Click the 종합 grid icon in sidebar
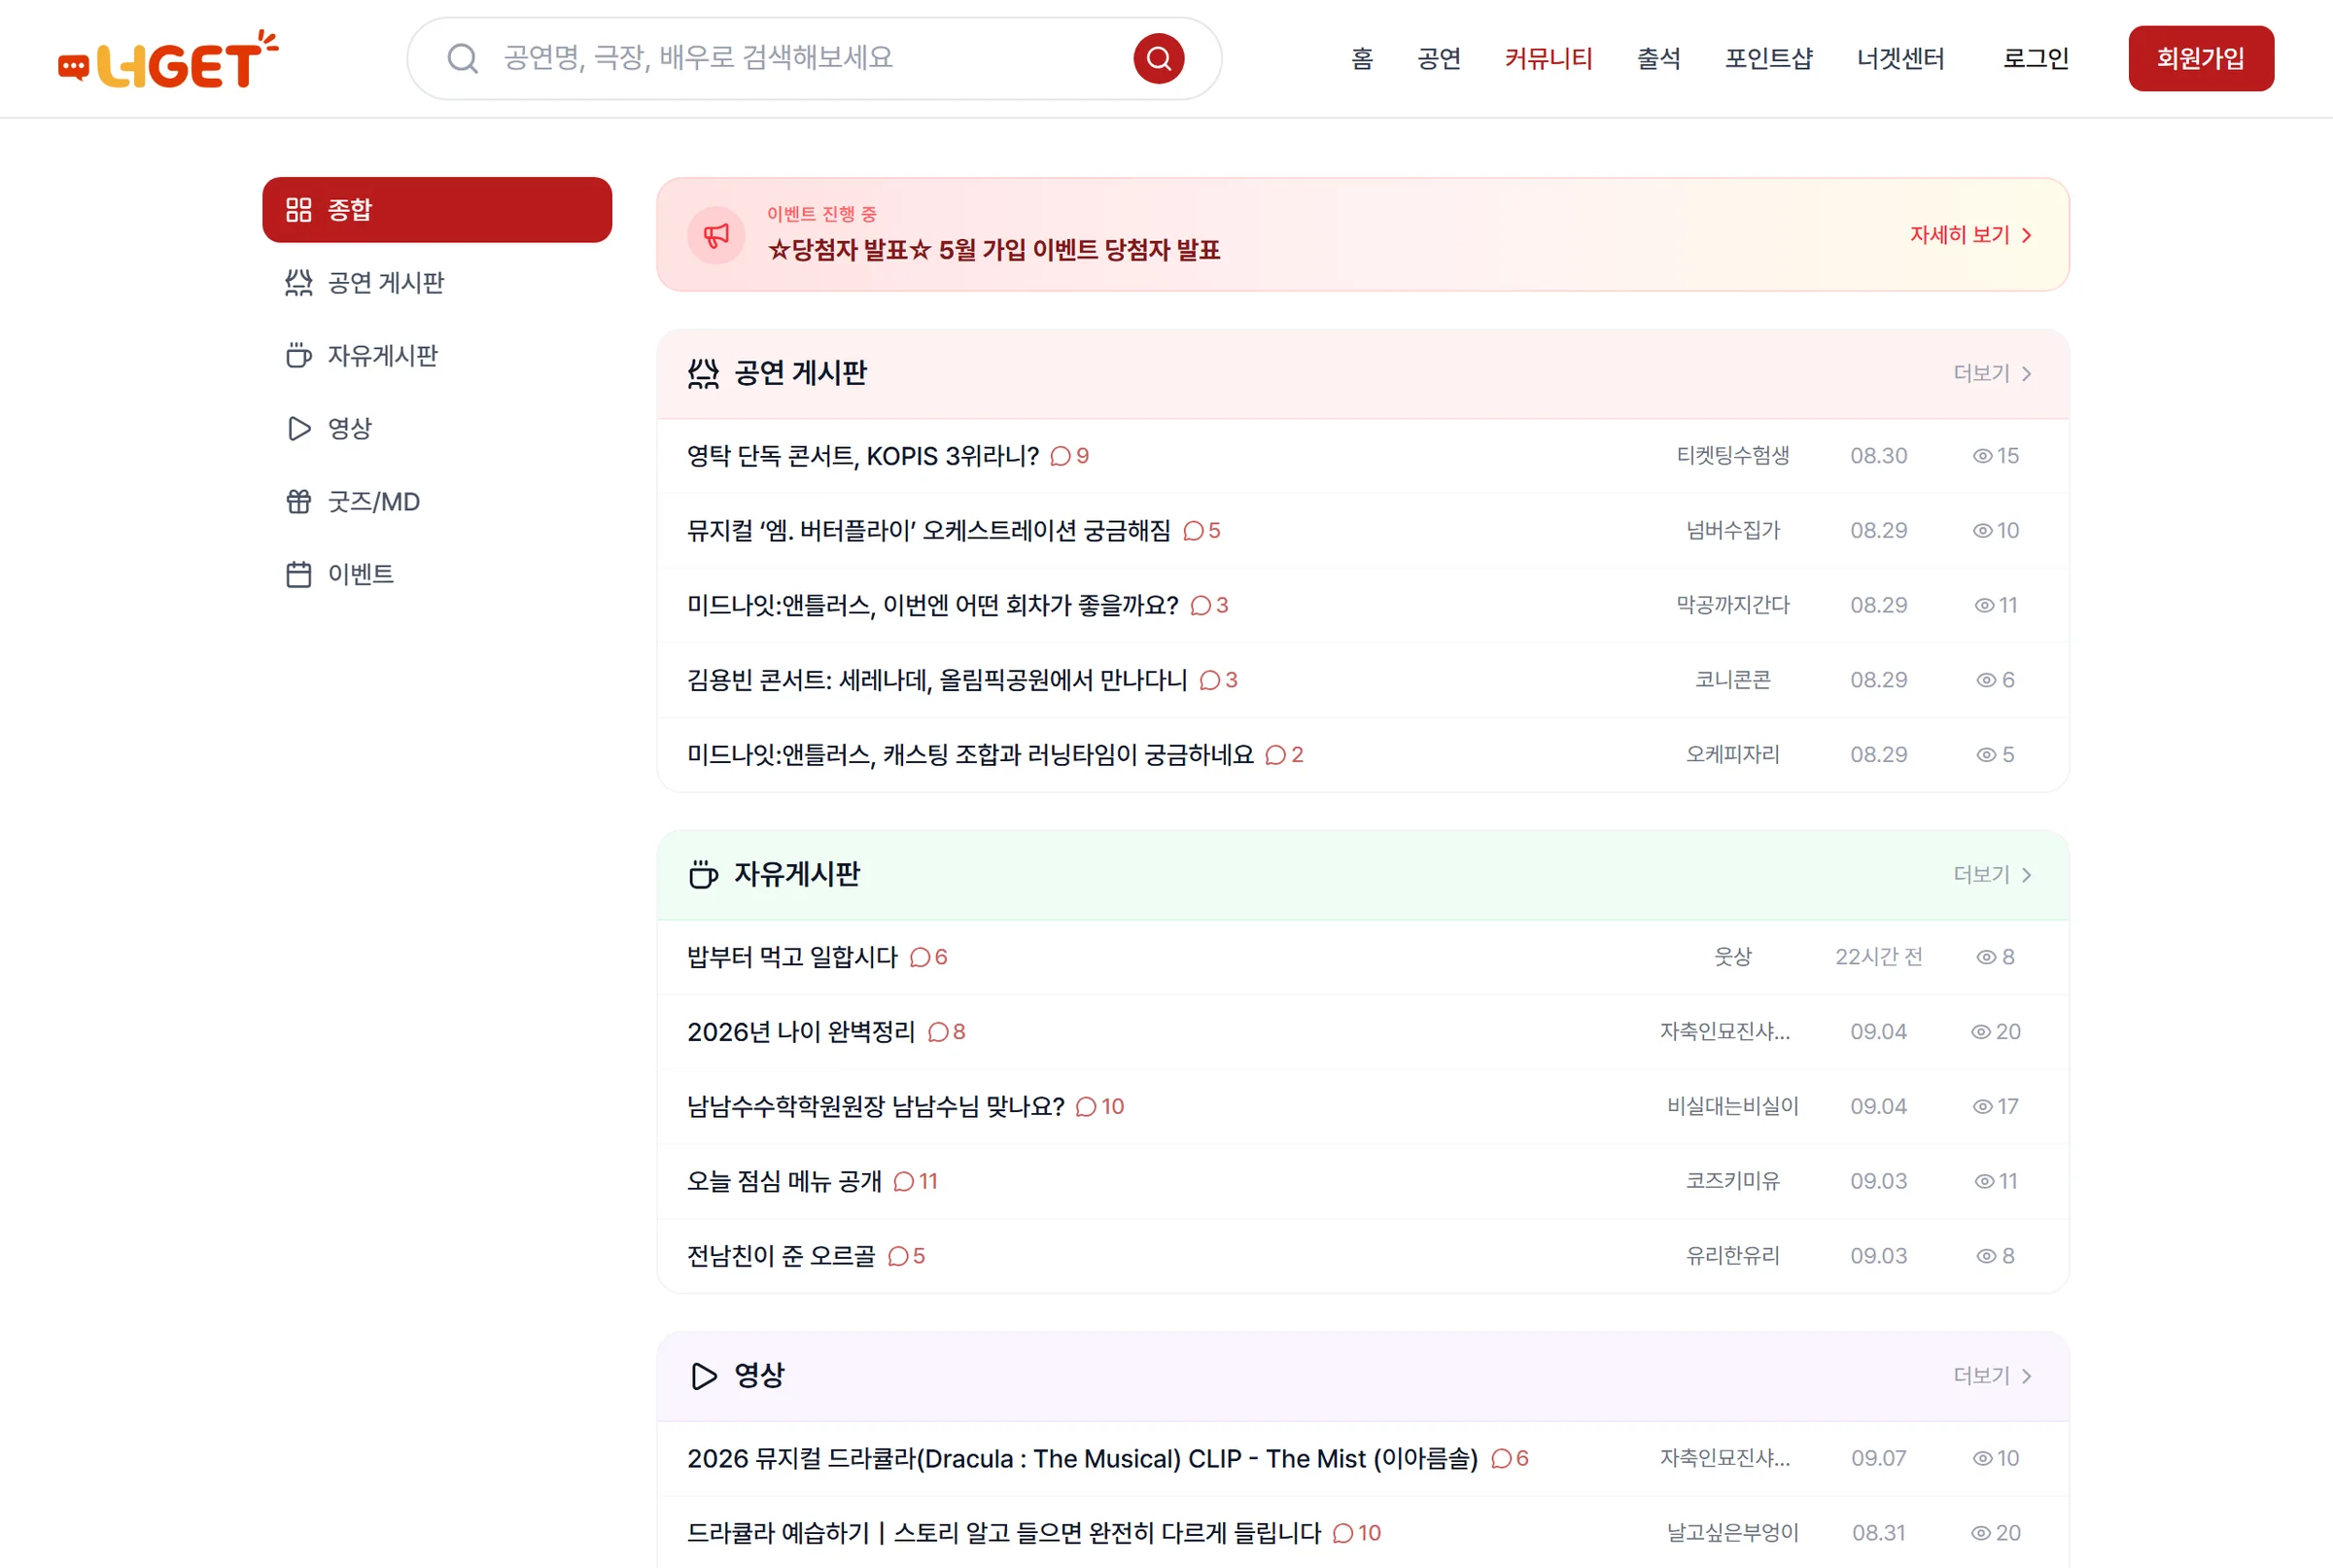Screen dimensions: 2333x1568 [x=298, y=209]
